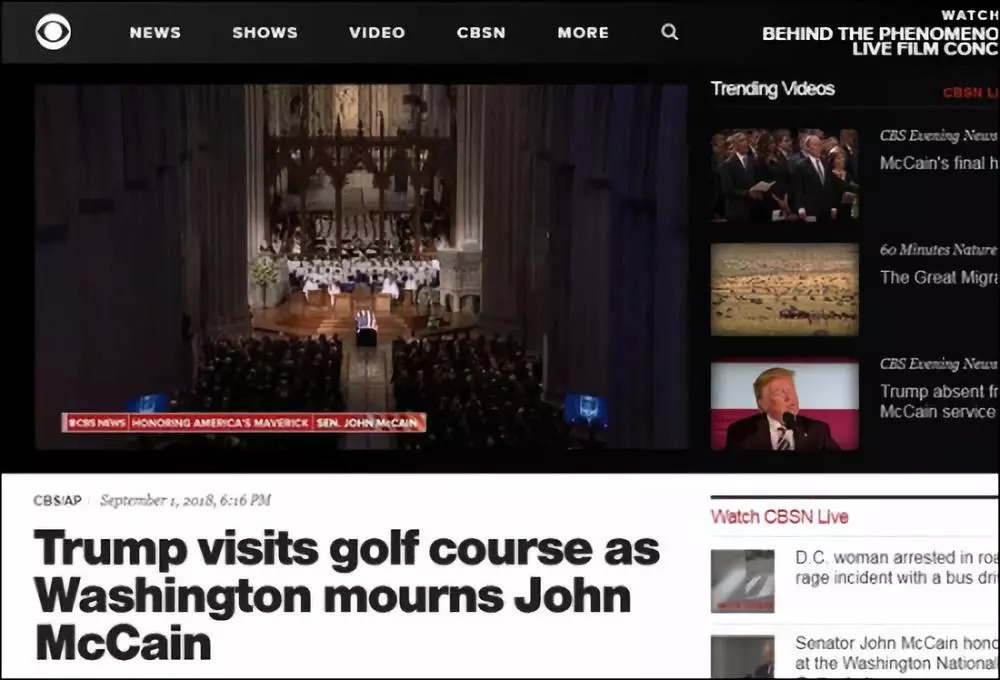Viewport: 1000px width, 680px height.
Task: Open the Trump at podium thumbnail
Action: click(x=784, y=405)
